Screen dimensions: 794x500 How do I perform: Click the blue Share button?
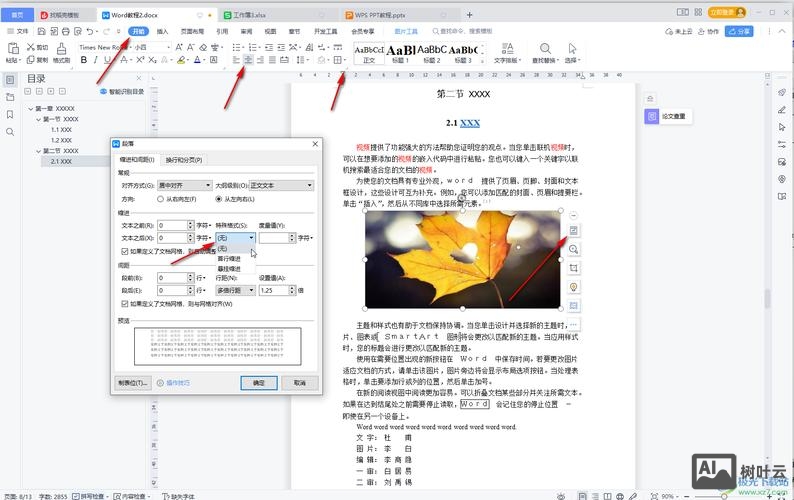tap(739, 31)
